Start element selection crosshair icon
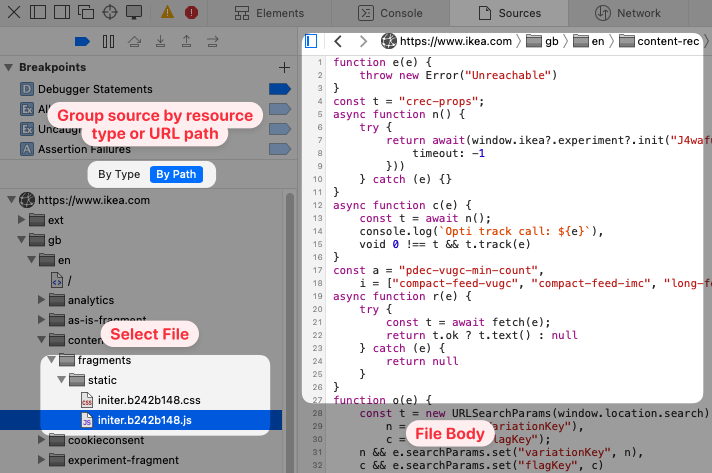 [110, 12]
